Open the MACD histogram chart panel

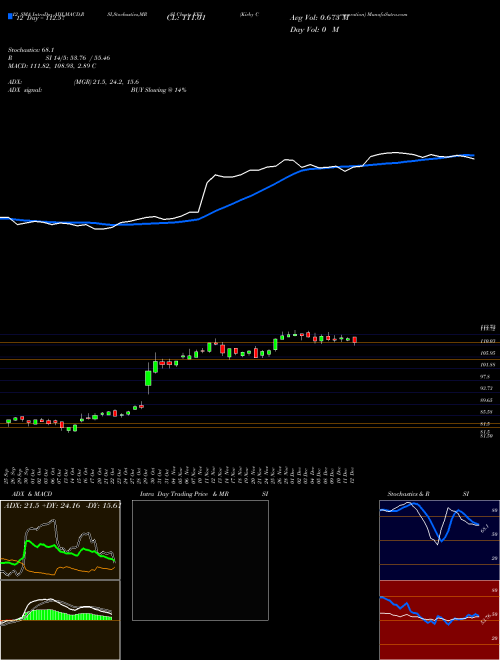[60, 620]
